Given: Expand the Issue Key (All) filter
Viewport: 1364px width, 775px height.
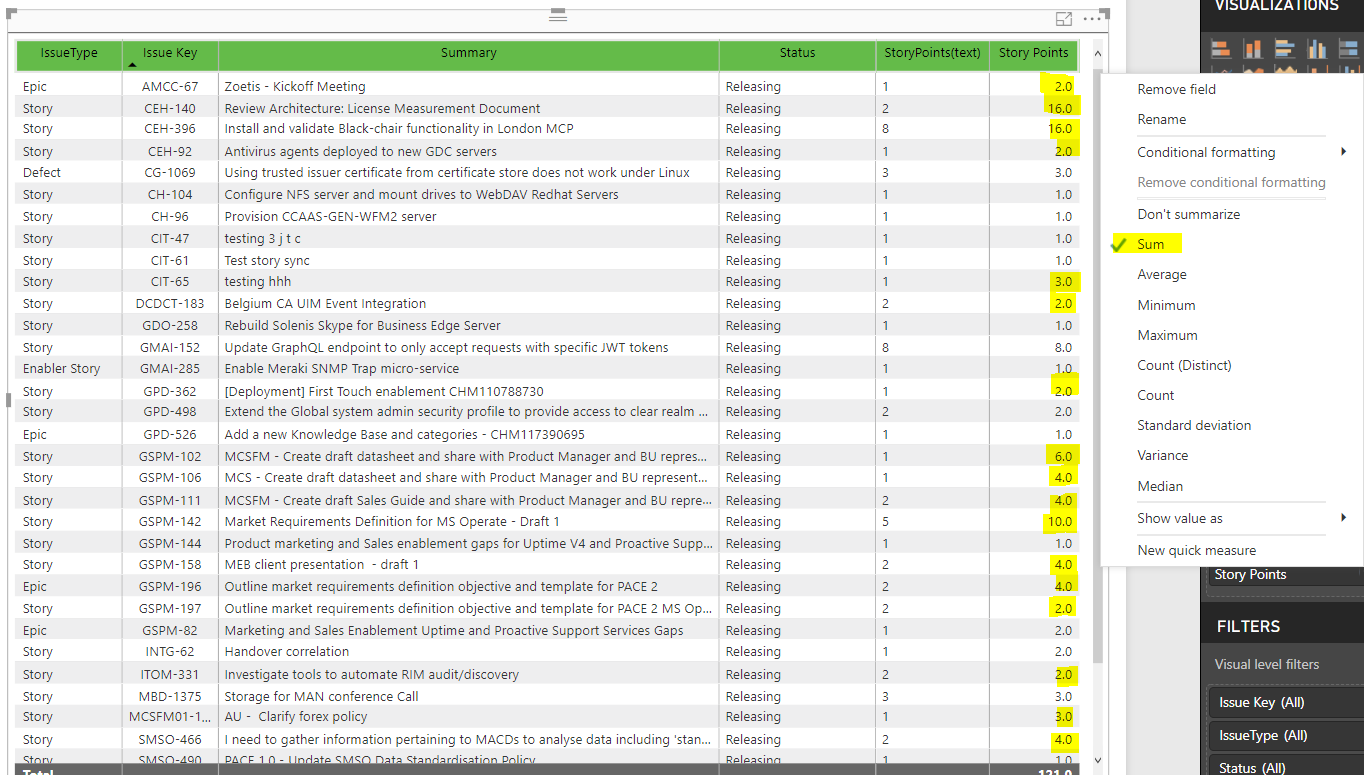Looking at the screenshot, I should (x=1285, y=702).
